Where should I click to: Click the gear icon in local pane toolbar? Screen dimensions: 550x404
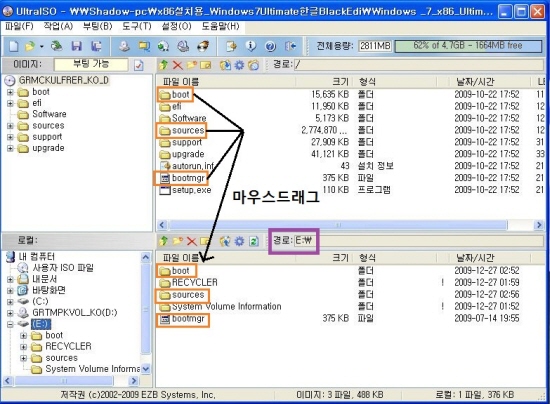coord(239,241)
